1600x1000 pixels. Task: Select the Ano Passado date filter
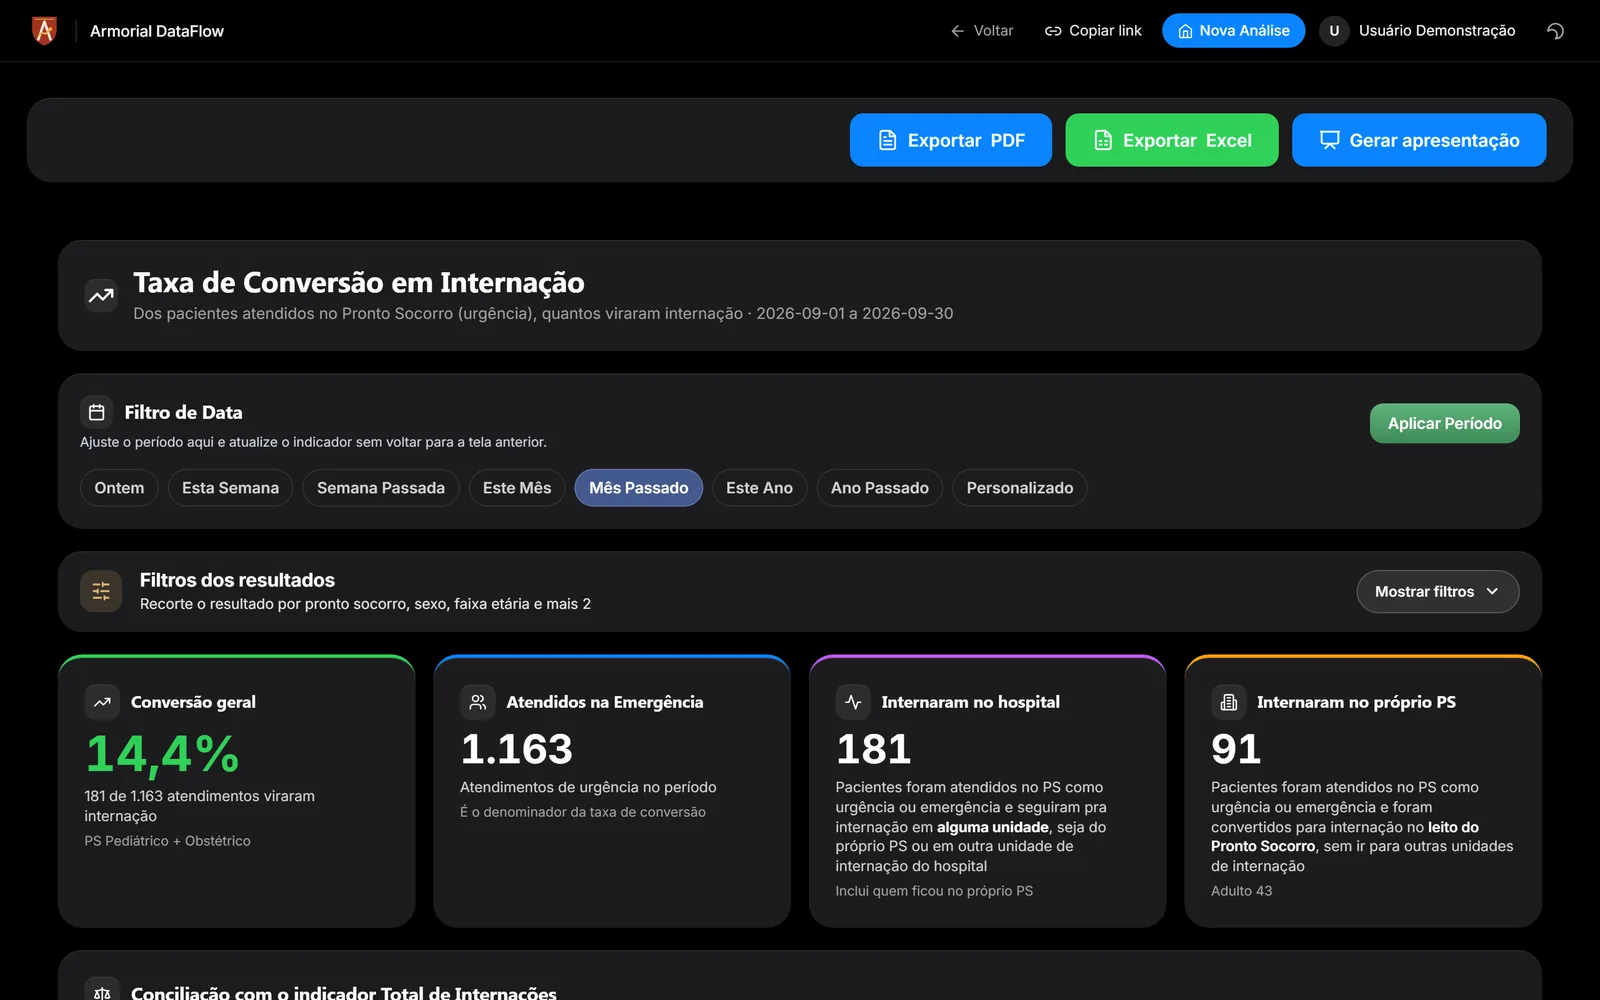point(880,488)
